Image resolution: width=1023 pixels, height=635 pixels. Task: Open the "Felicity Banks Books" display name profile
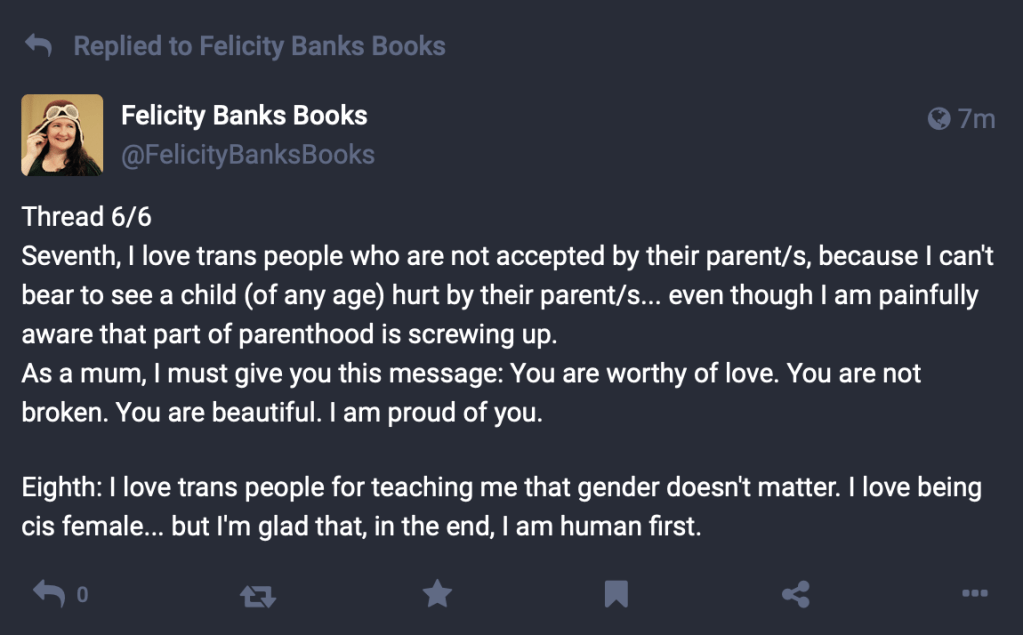click(244, 116)
